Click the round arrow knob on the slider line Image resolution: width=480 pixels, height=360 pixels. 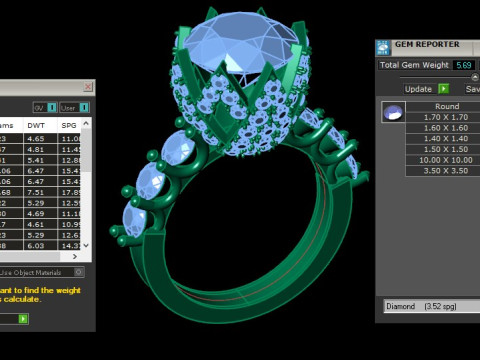coord(475,77)
